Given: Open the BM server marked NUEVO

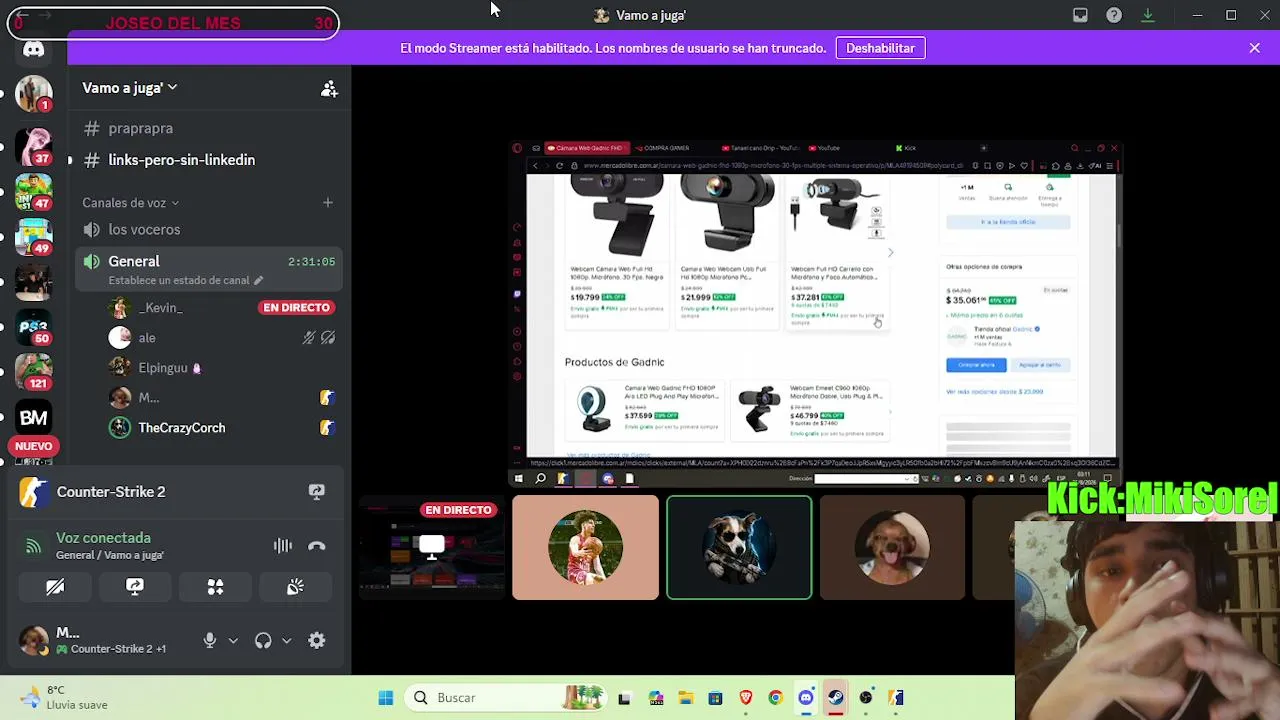Looking at the screenshot, I should (34, 418).
